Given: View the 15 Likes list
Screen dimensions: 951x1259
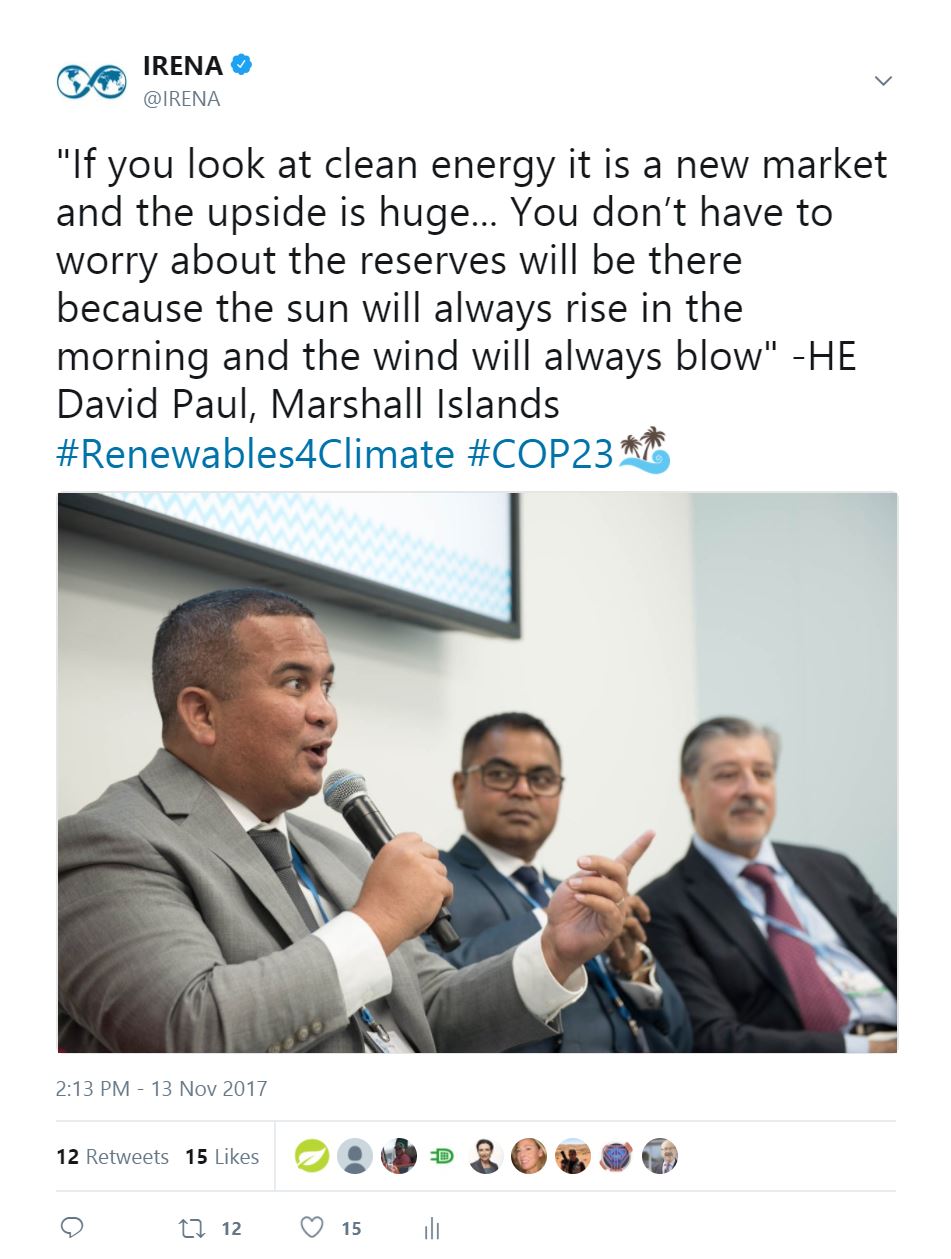Looking at the screenshot, I should pyautogui.click(x=222, y=1156).
